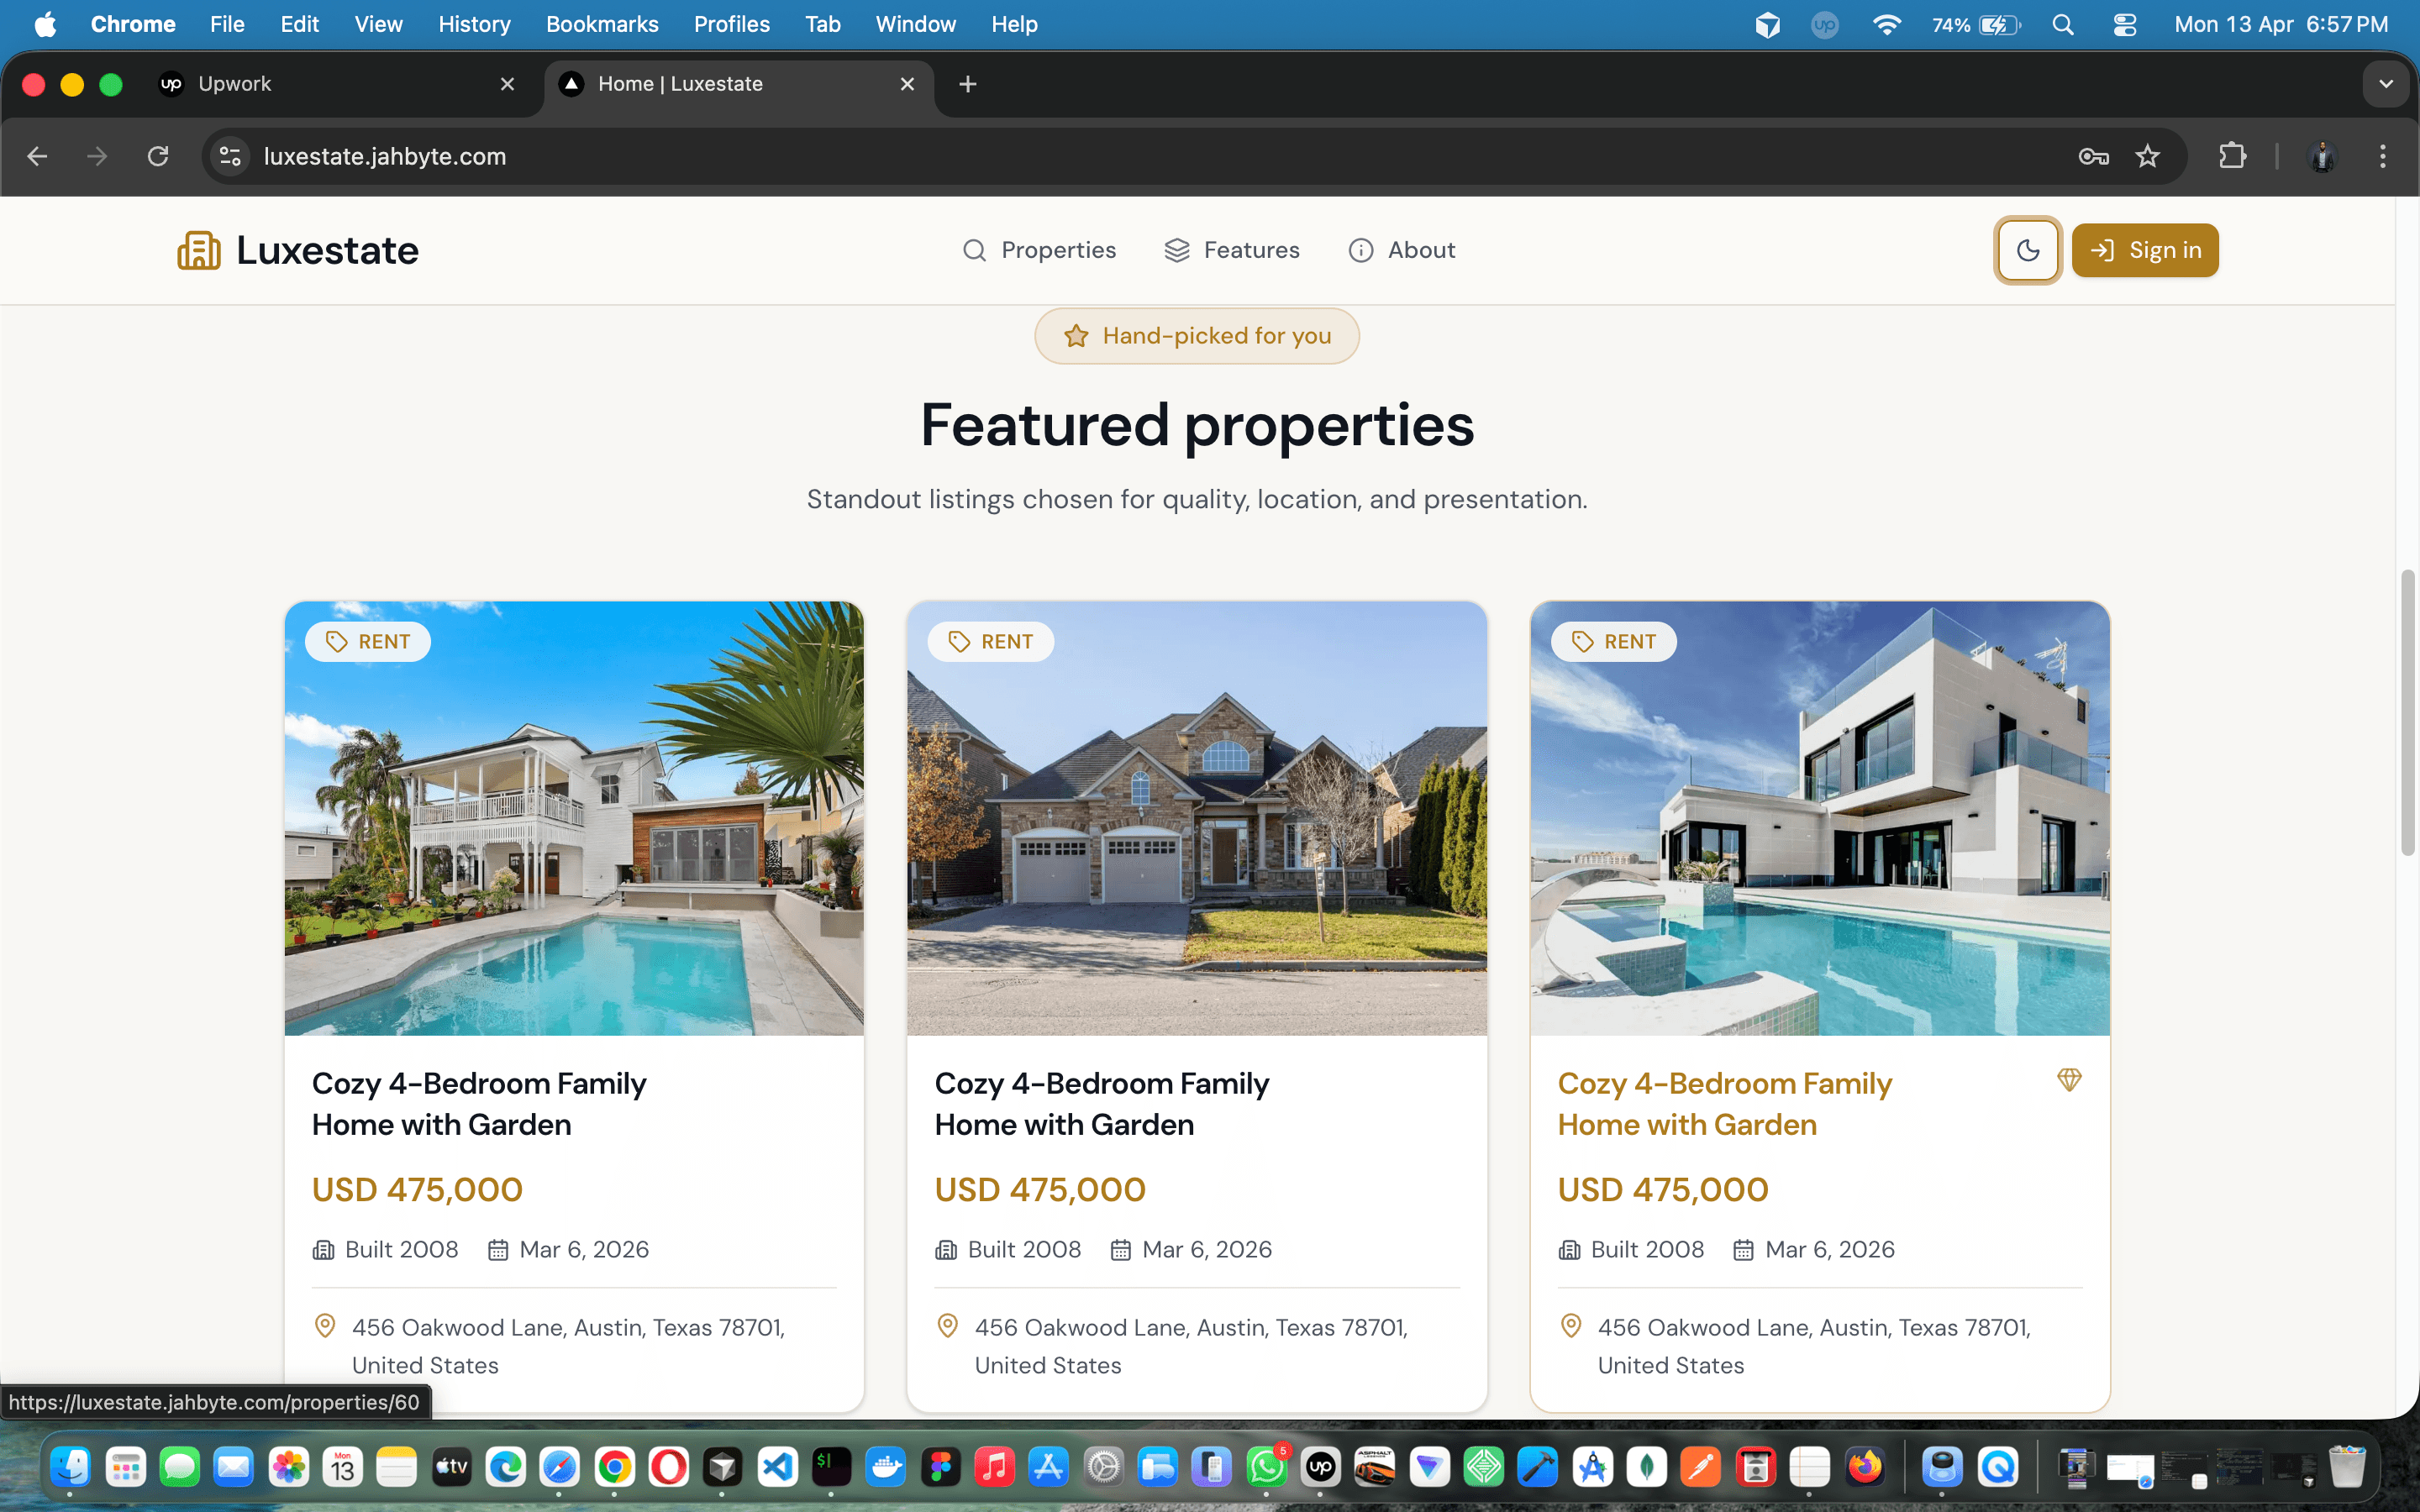Click the diamond premium badge on third listing
2420x1512 pixels.
(2070, 1080)
